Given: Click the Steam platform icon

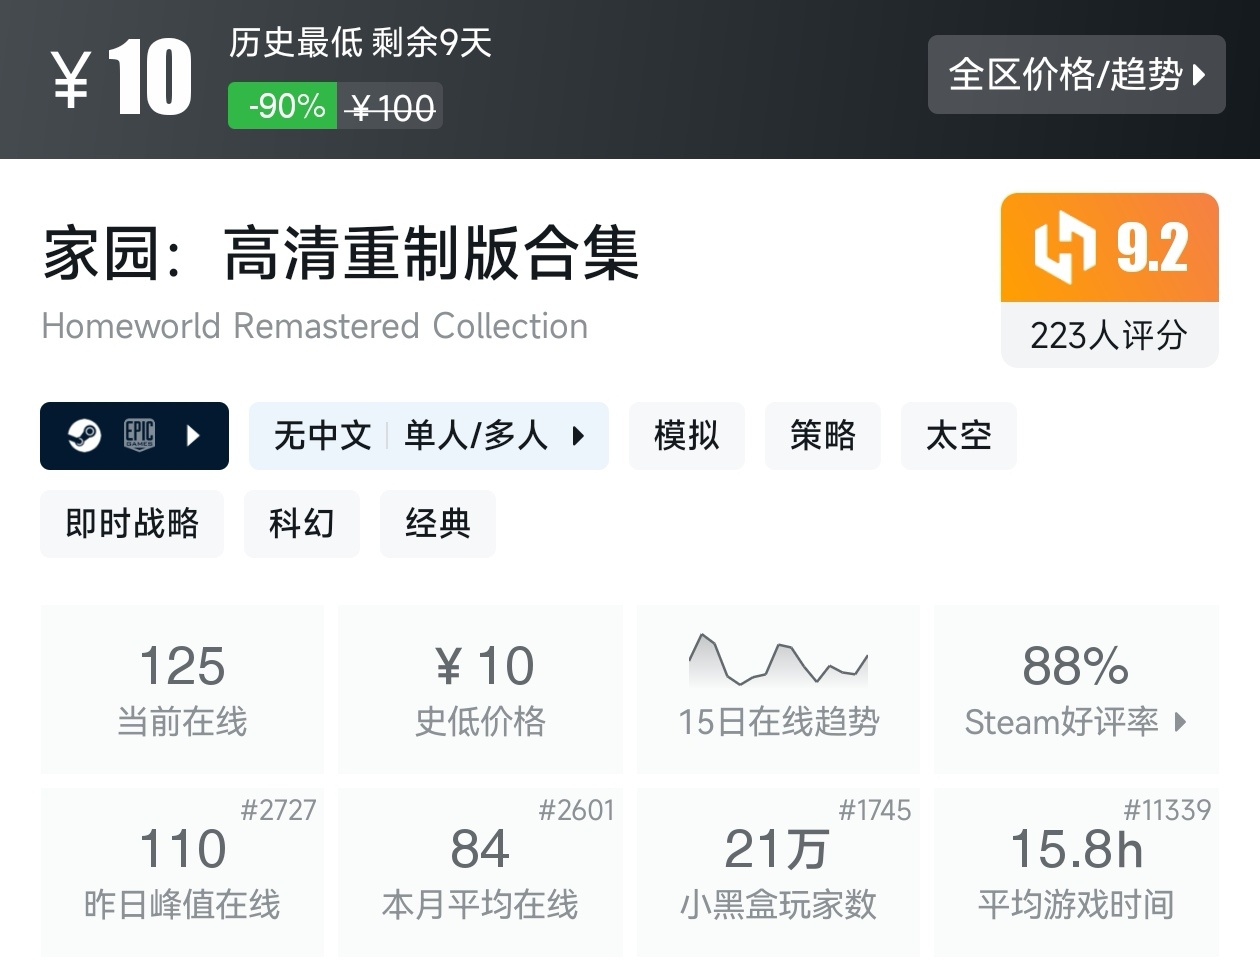Looking at the screenshot, I should point(84,435).
